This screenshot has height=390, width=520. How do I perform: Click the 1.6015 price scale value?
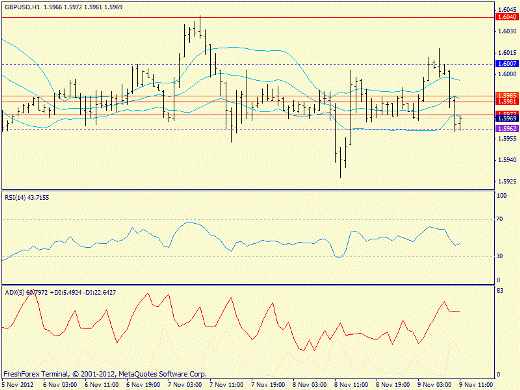point(507,53)
